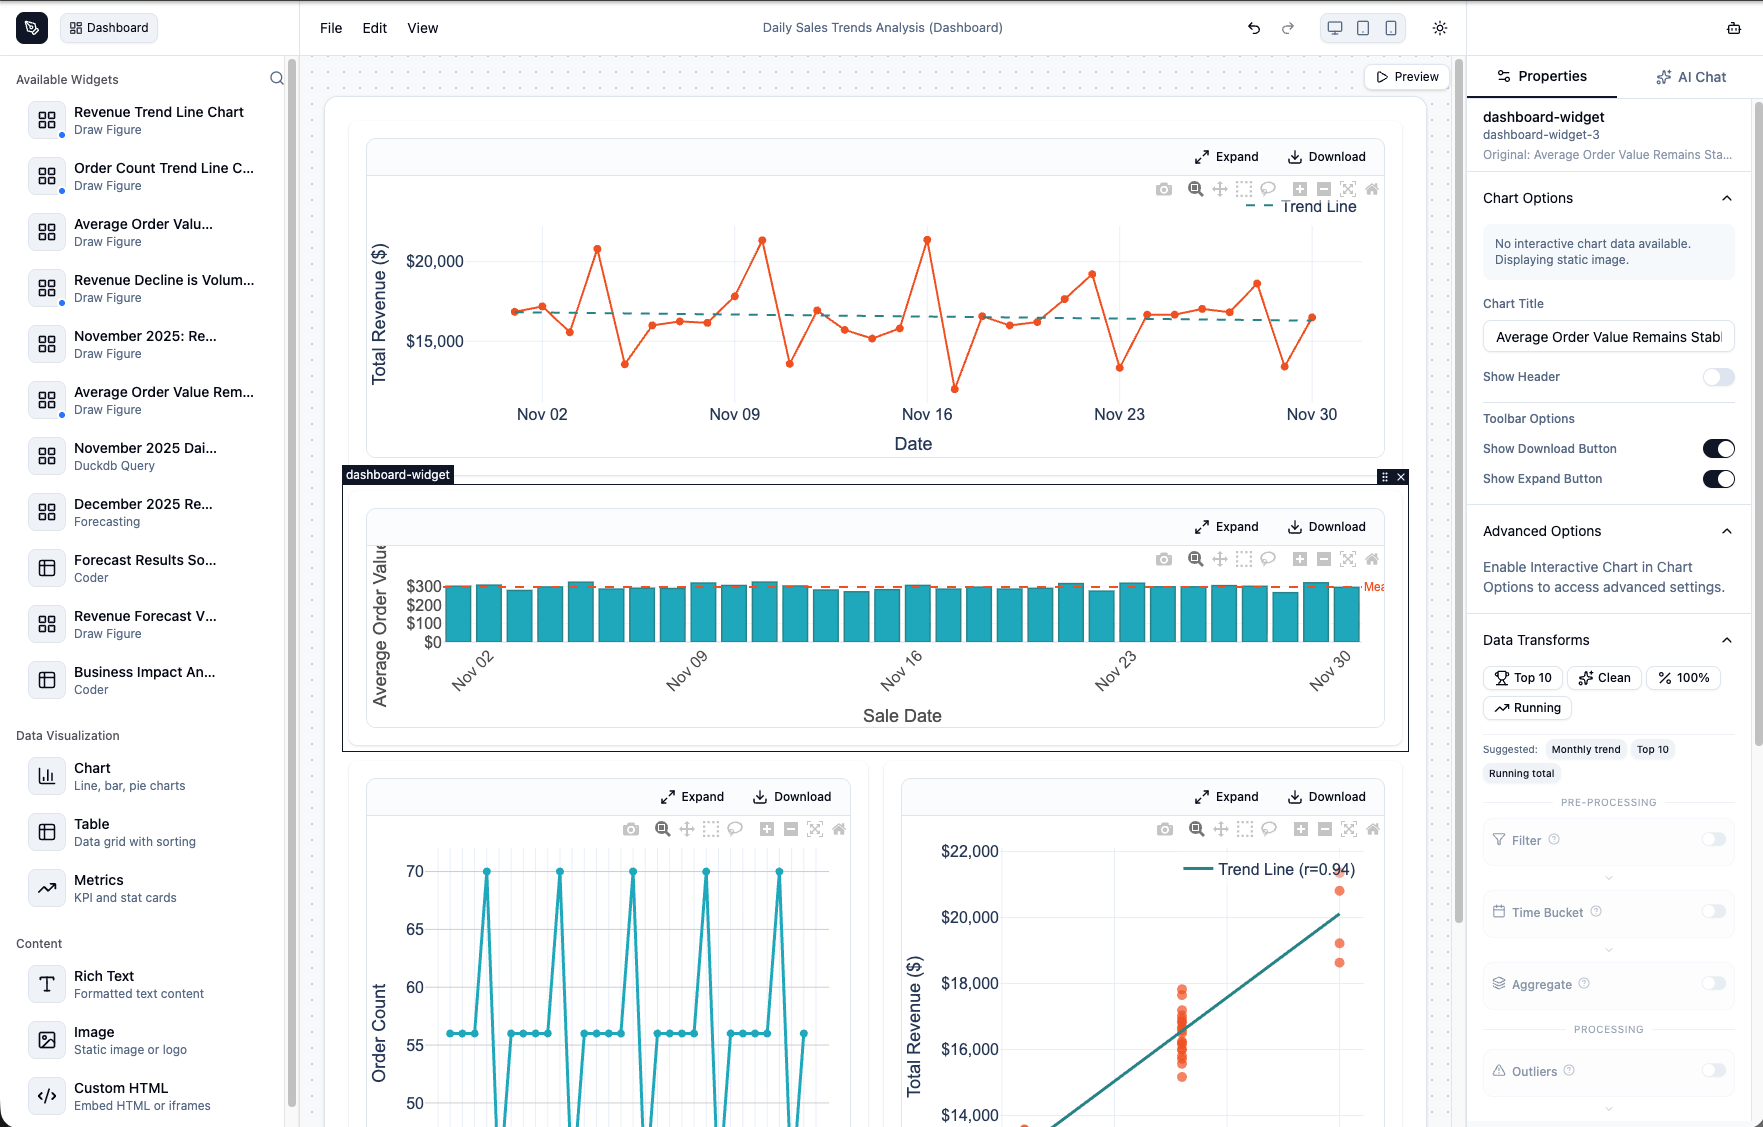Image resolution: width=1763 pixels, height=1127 pixels.
Task: Edit the Chart Title input field
Action: click(x=1608, y=337)
